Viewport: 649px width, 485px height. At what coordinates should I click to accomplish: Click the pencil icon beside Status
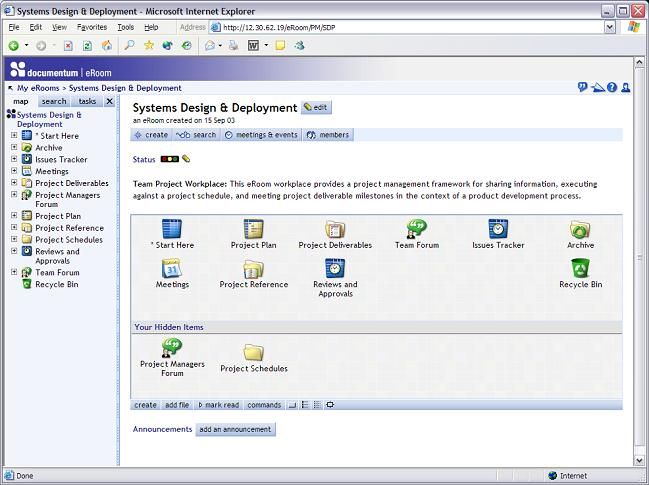[x=186, y=159]
